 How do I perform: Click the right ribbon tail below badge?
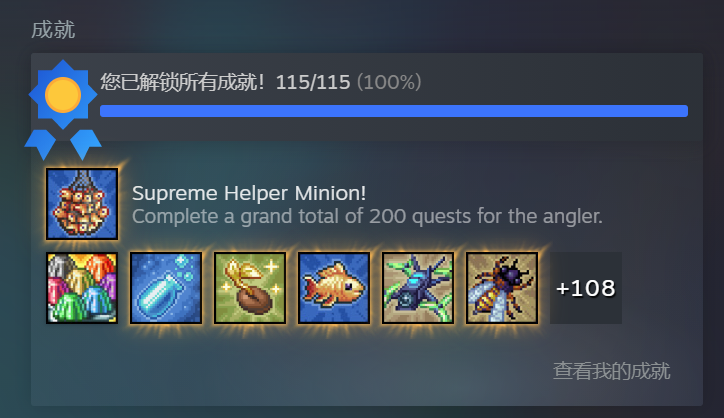[85, 144]
